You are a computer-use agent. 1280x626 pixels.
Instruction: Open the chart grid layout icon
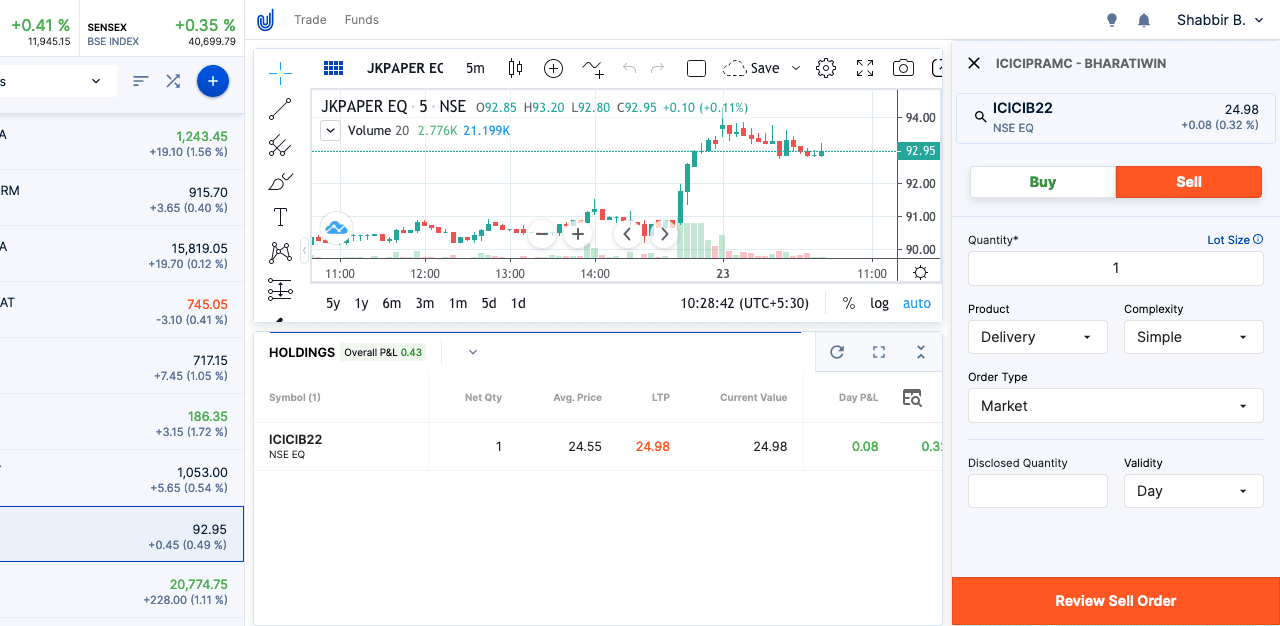(334, 68)
